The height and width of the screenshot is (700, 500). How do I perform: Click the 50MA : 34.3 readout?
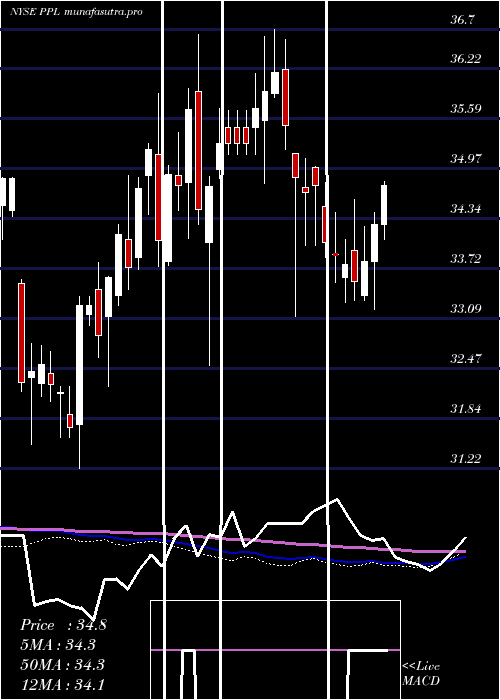point(62,664)
